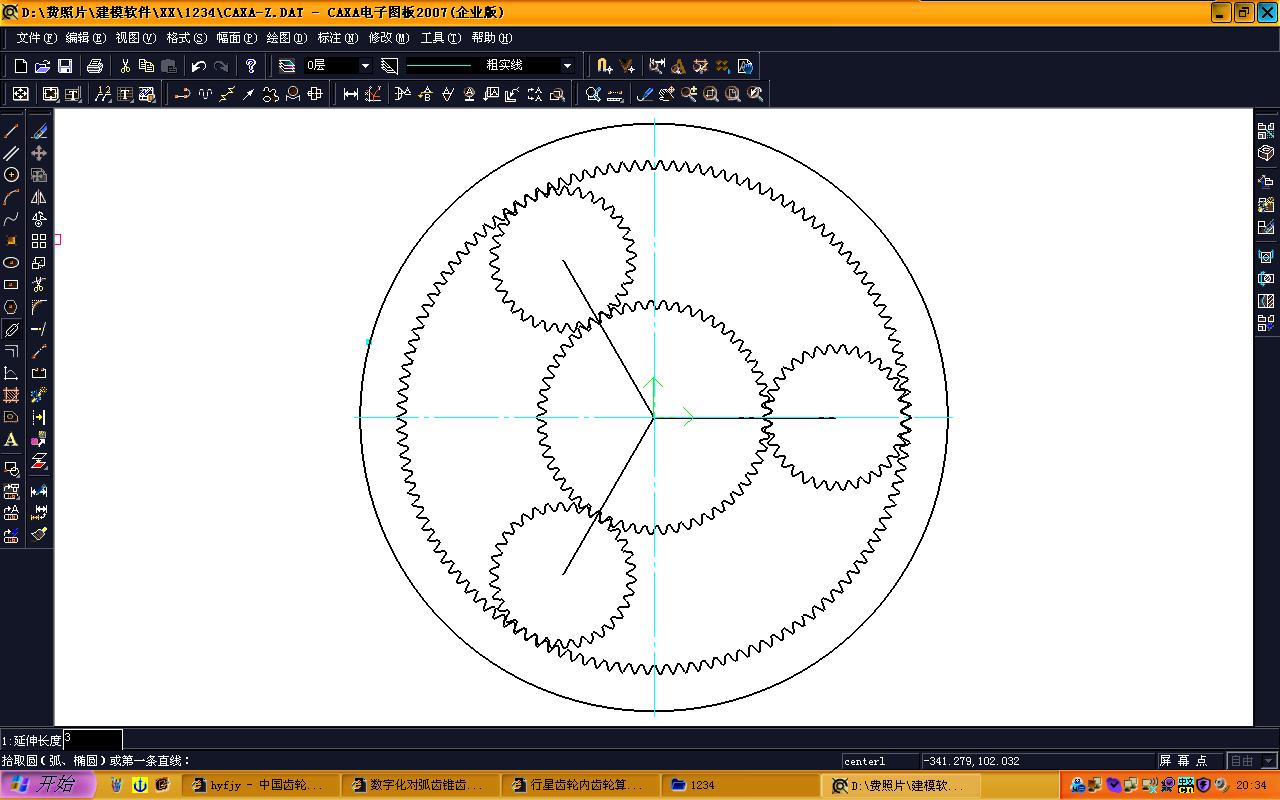Image resolution: width=1280 pixels, height=800 pixels.
Task: Select the Parallel lines tool
Action: [12, 153]
